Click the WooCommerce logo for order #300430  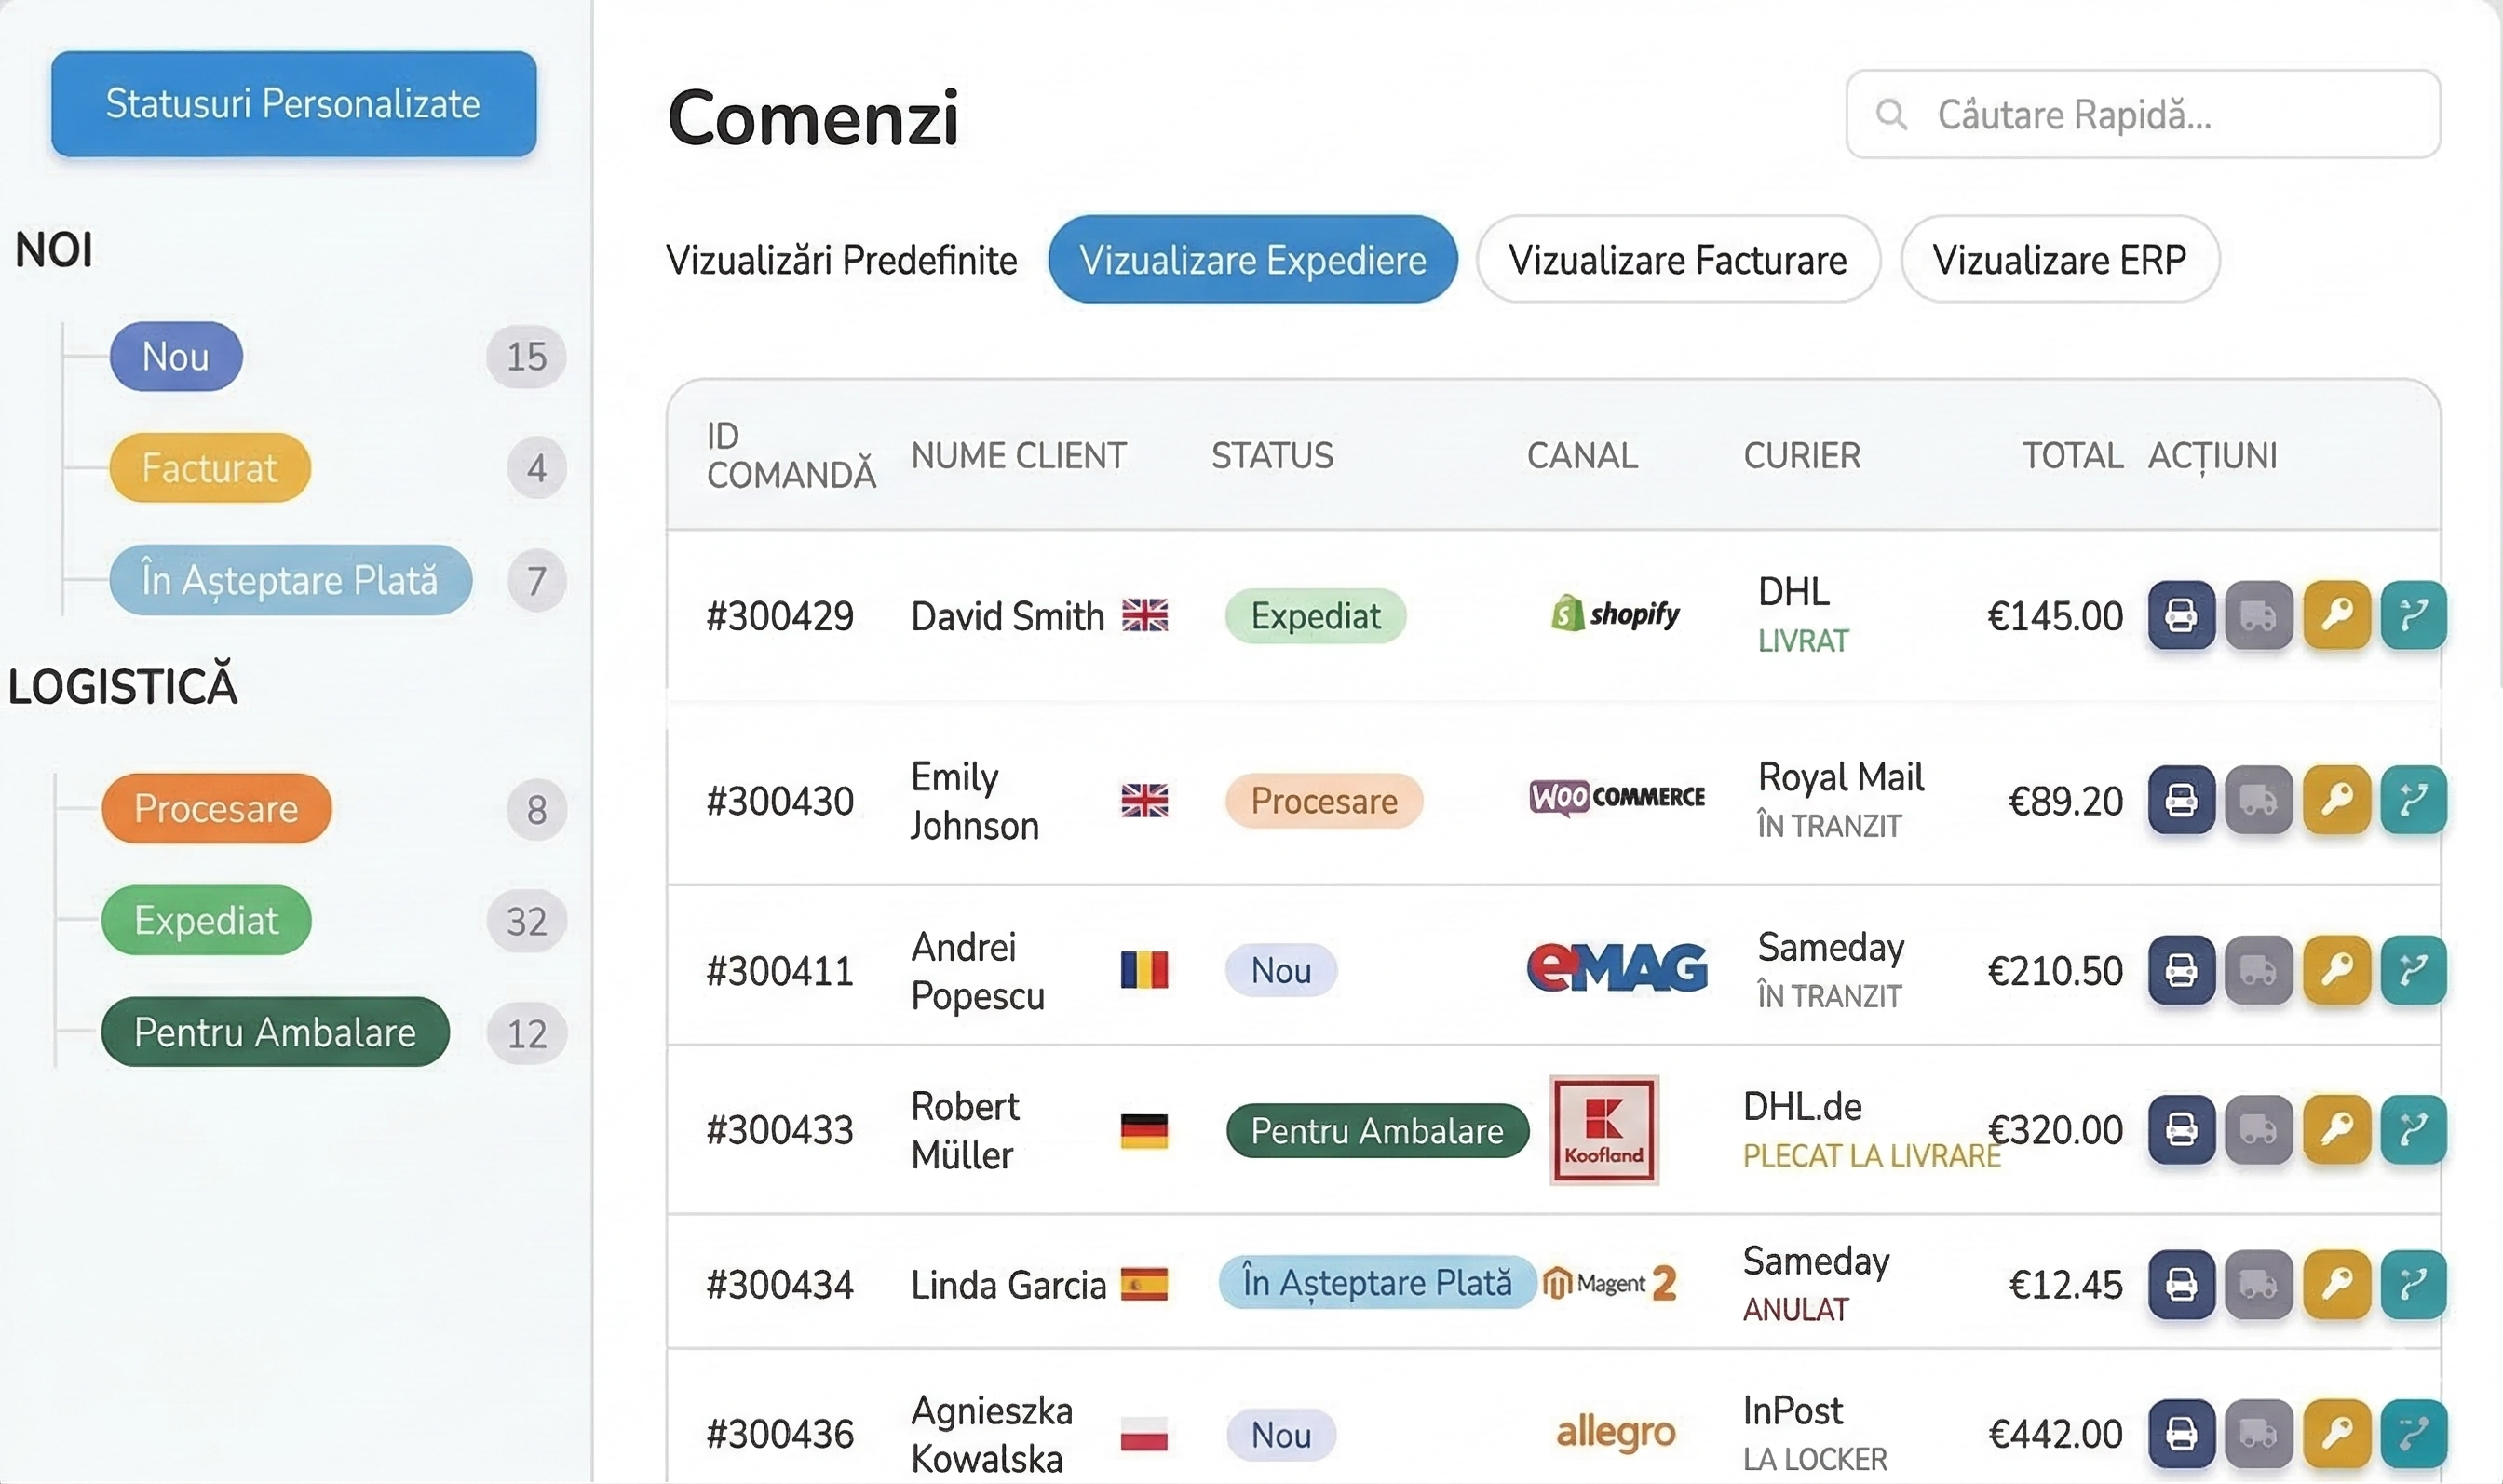point(1617,798)
